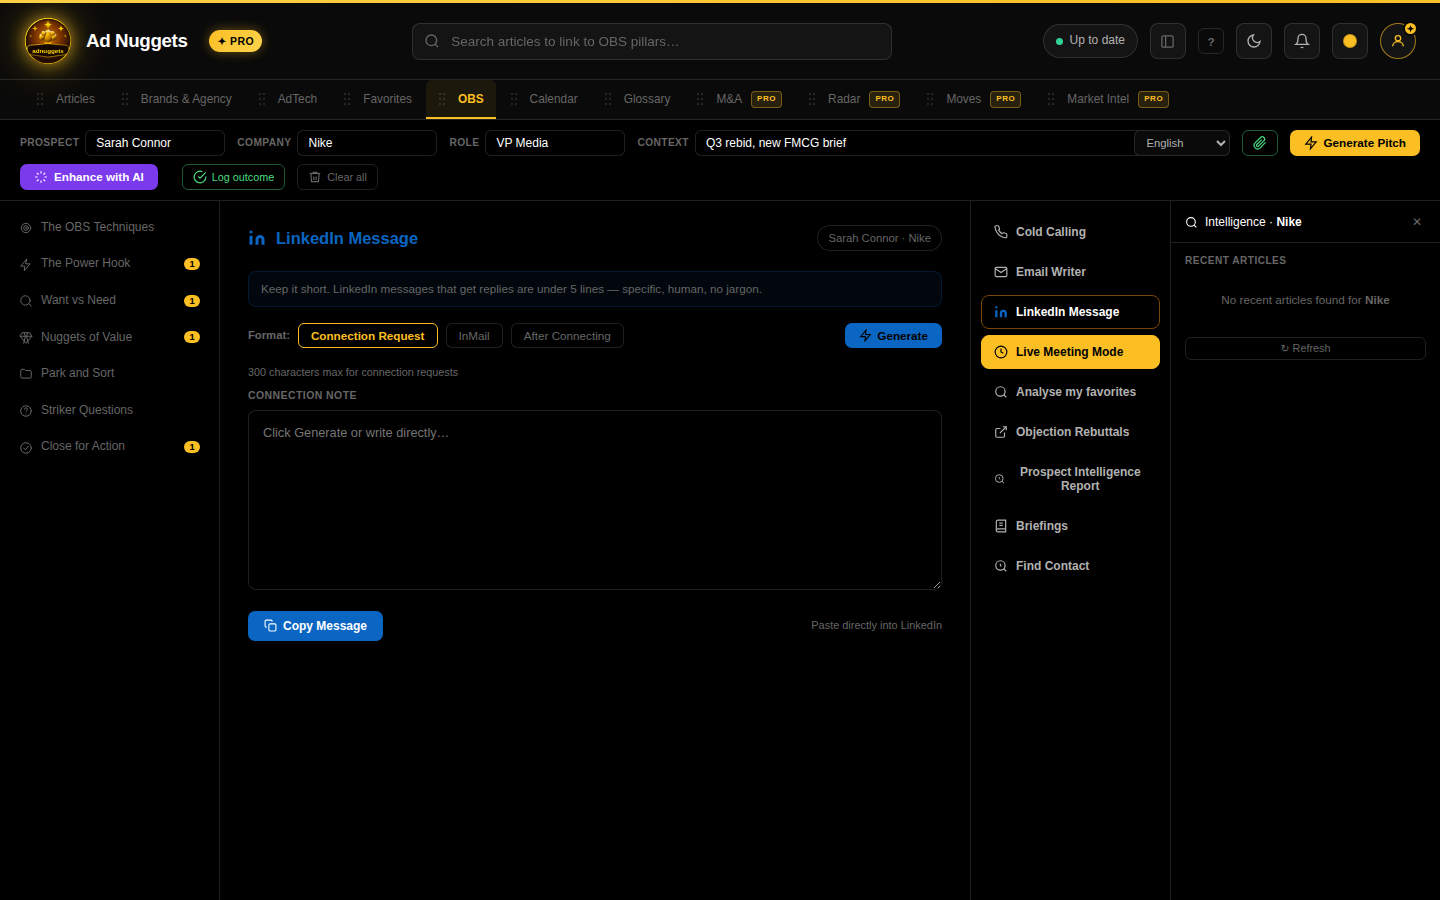
Task: Toggle the sidebar layout icon
Action: click(1167, 41)
